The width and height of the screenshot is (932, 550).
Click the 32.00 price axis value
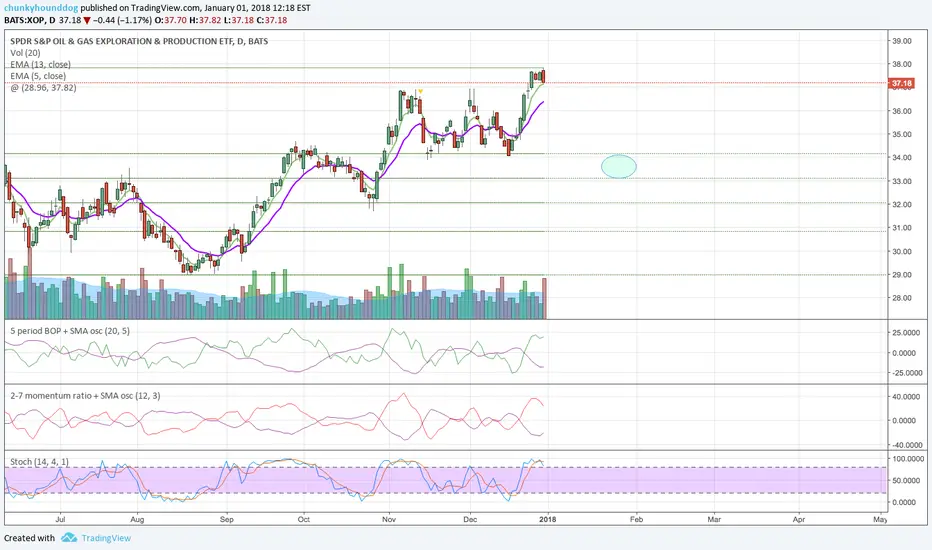(x=902, y=205)
